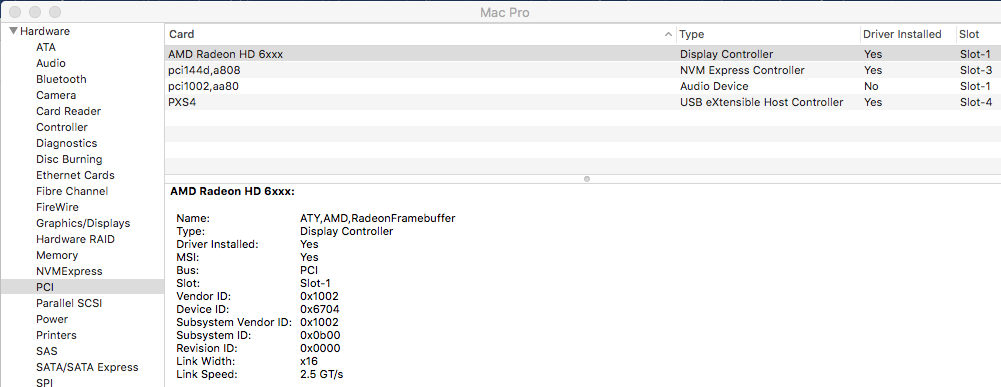Viewport: 1001px width, 387px height.
Task: Close the Mac Pro window
Action: [15, 12]
